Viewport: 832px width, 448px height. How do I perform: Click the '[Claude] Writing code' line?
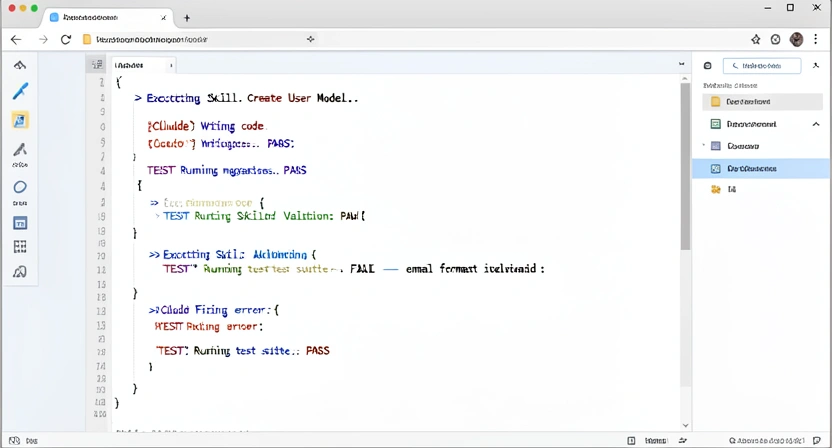click(205, 126)
